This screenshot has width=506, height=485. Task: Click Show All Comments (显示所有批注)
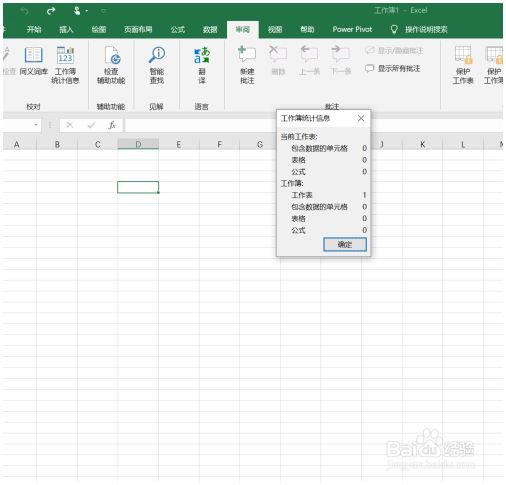pyautogui.click(x=392, y=69)
